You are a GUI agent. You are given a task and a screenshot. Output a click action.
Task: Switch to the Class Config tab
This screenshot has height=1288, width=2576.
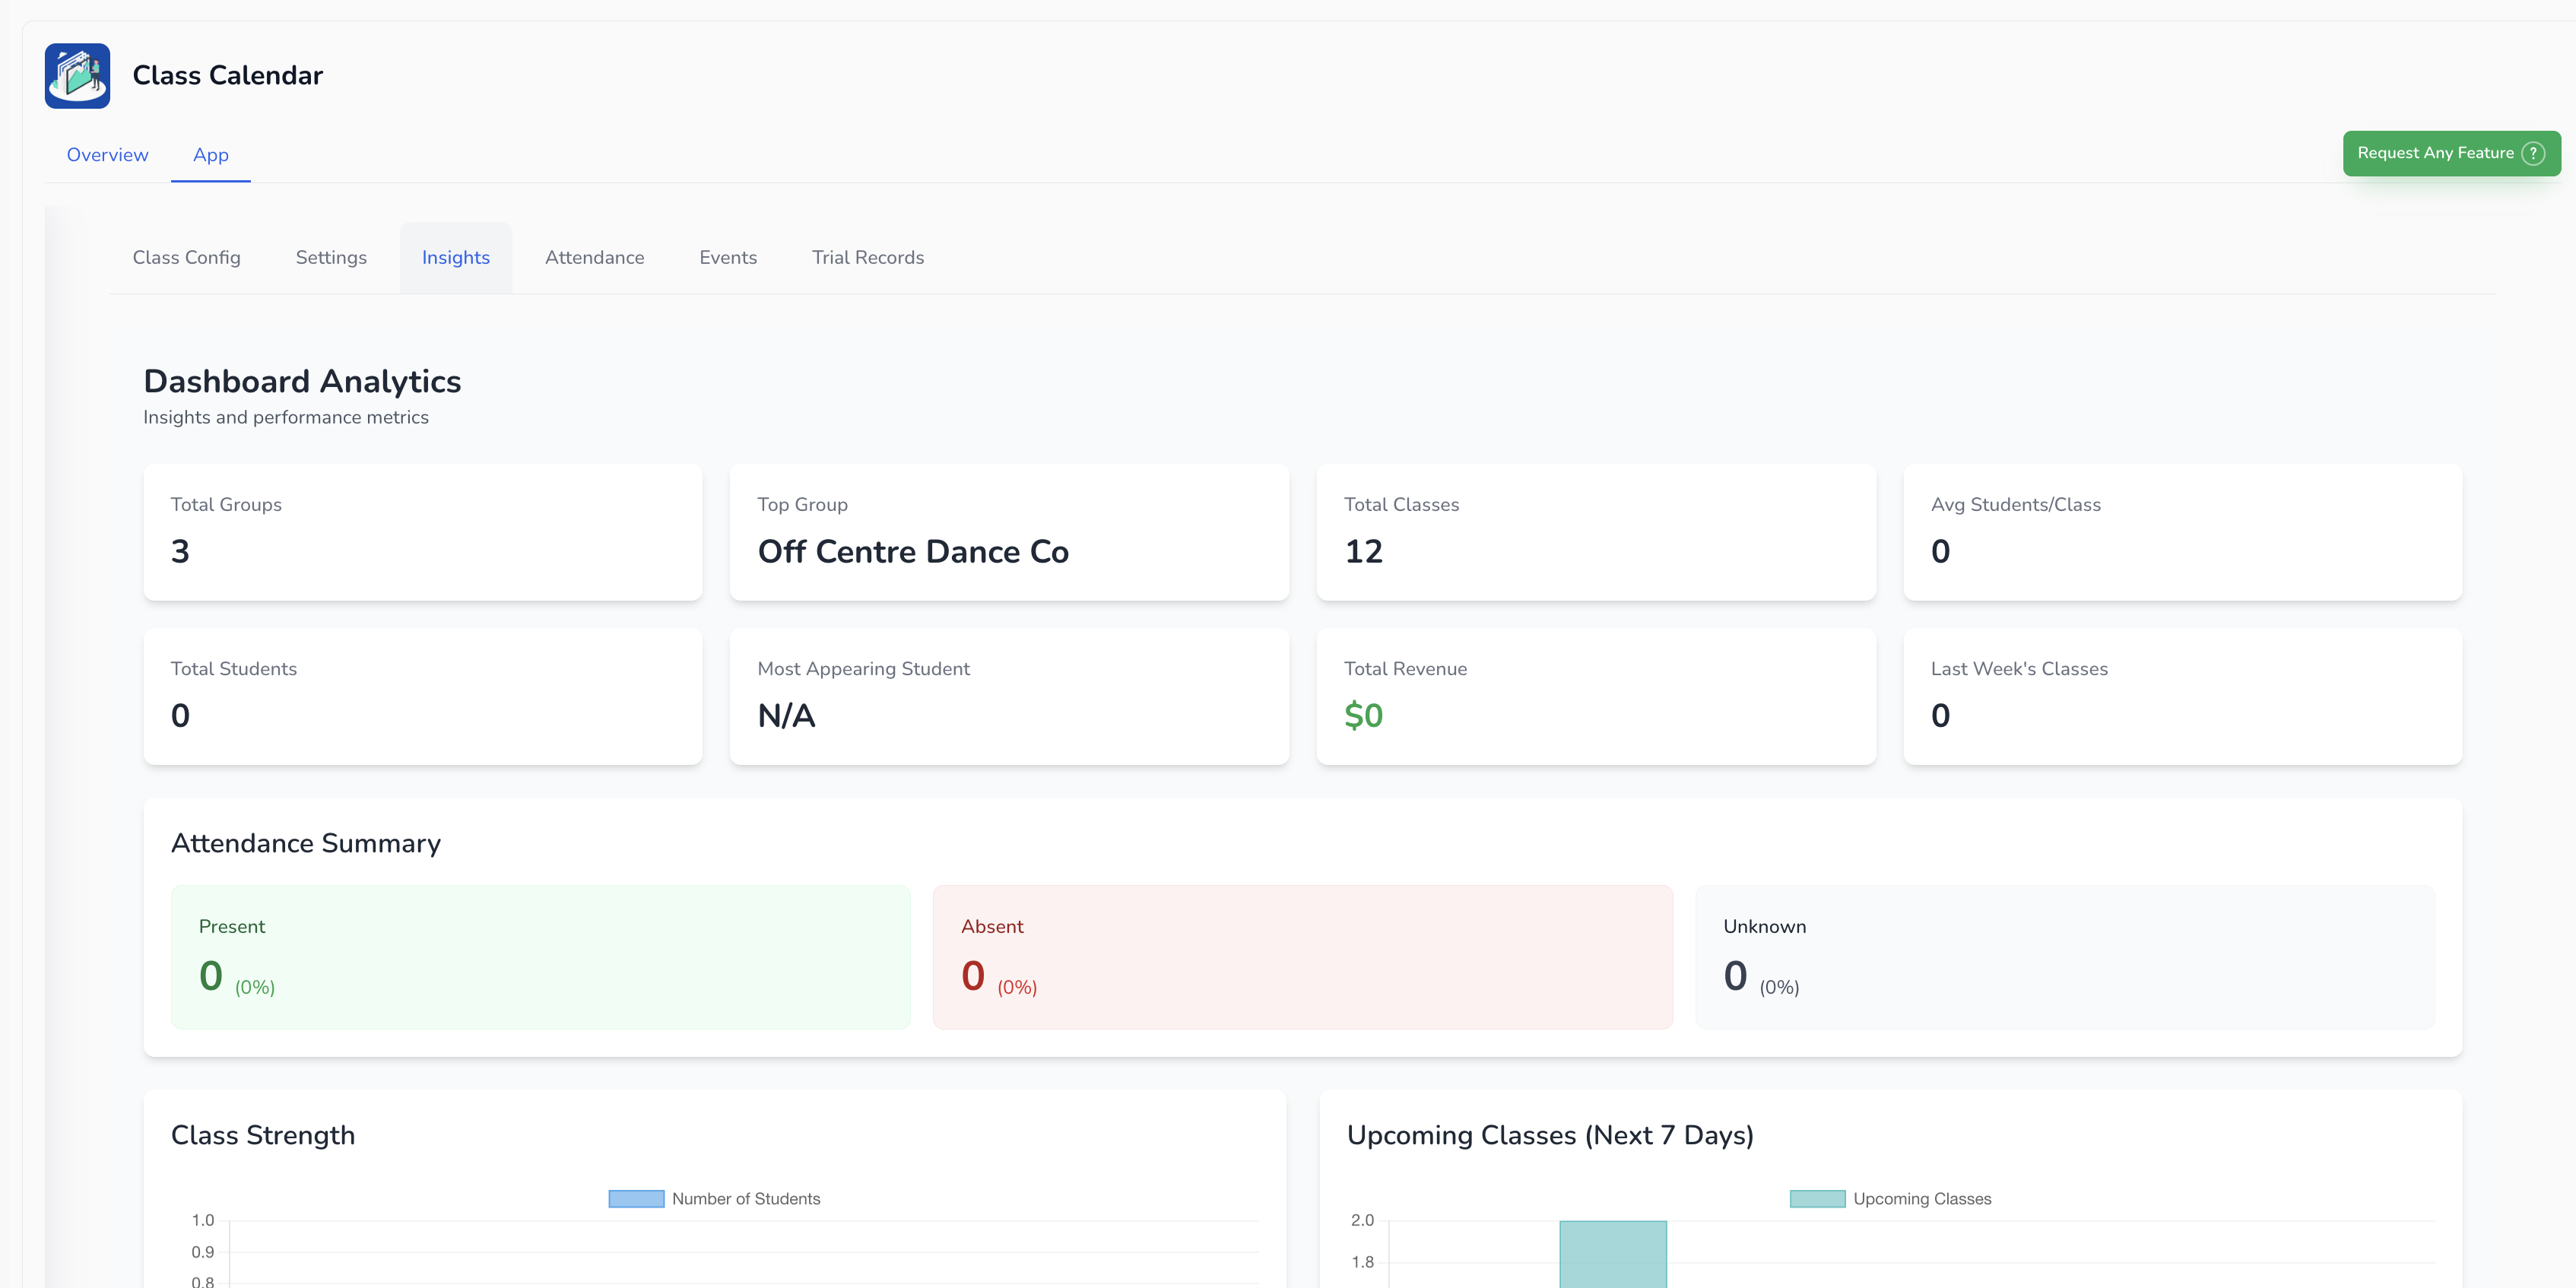(186, 258)
